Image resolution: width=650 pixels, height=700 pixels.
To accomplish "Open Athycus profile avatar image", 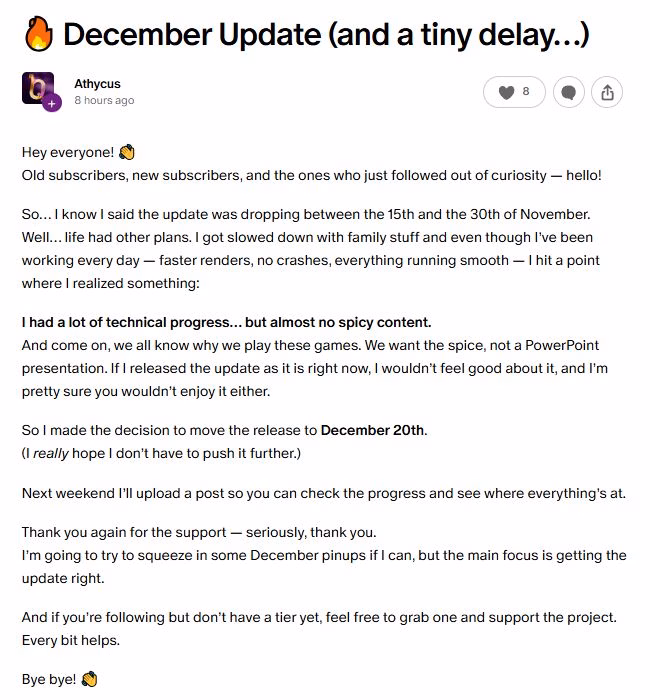I will (x=38, y=89).
